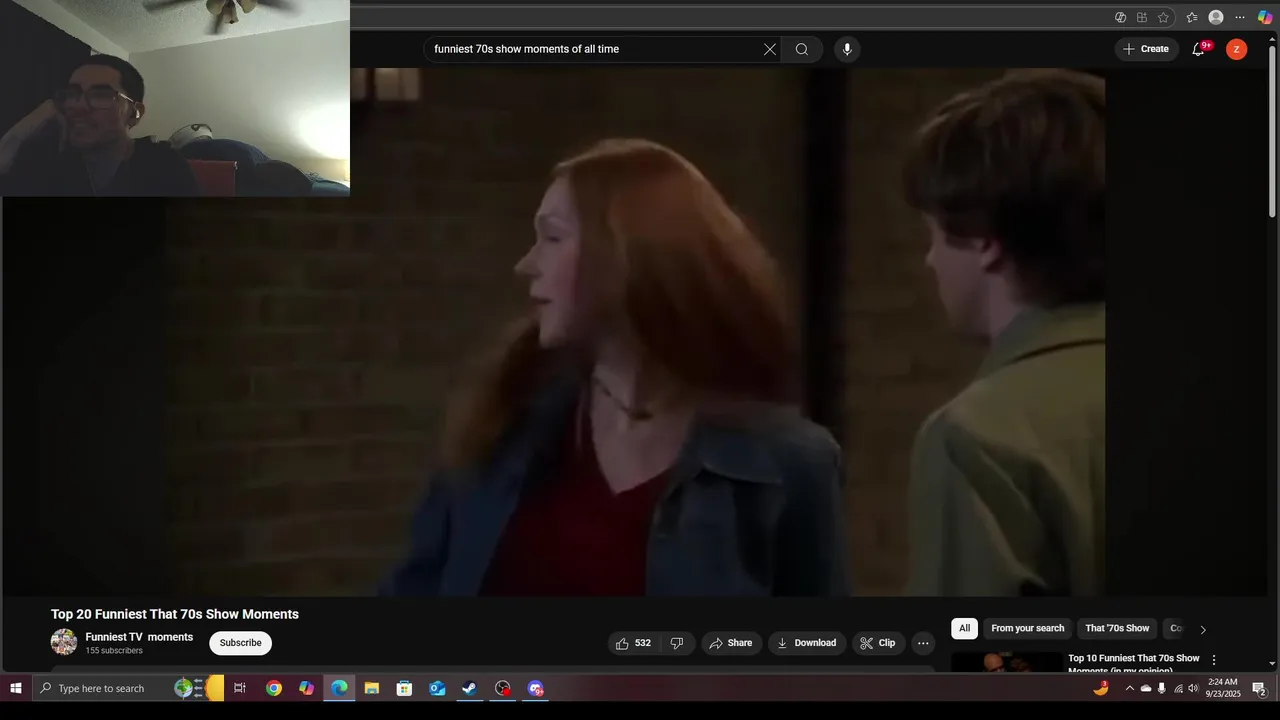This screenshot has height=720, width=1280.
Task: Add page to favorites star icon
Action: click(1164, 17)
